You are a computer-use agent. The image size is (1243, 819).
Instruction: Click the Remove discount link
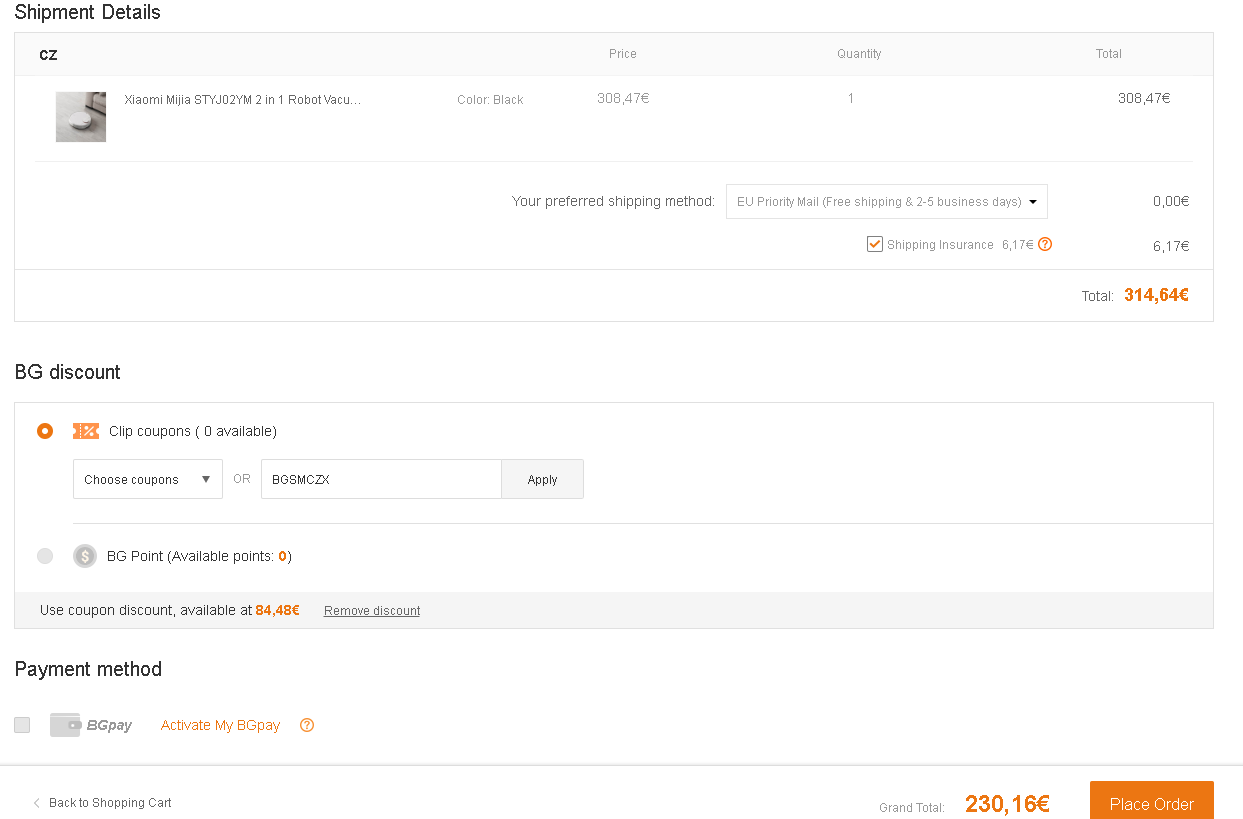point(372,610)
